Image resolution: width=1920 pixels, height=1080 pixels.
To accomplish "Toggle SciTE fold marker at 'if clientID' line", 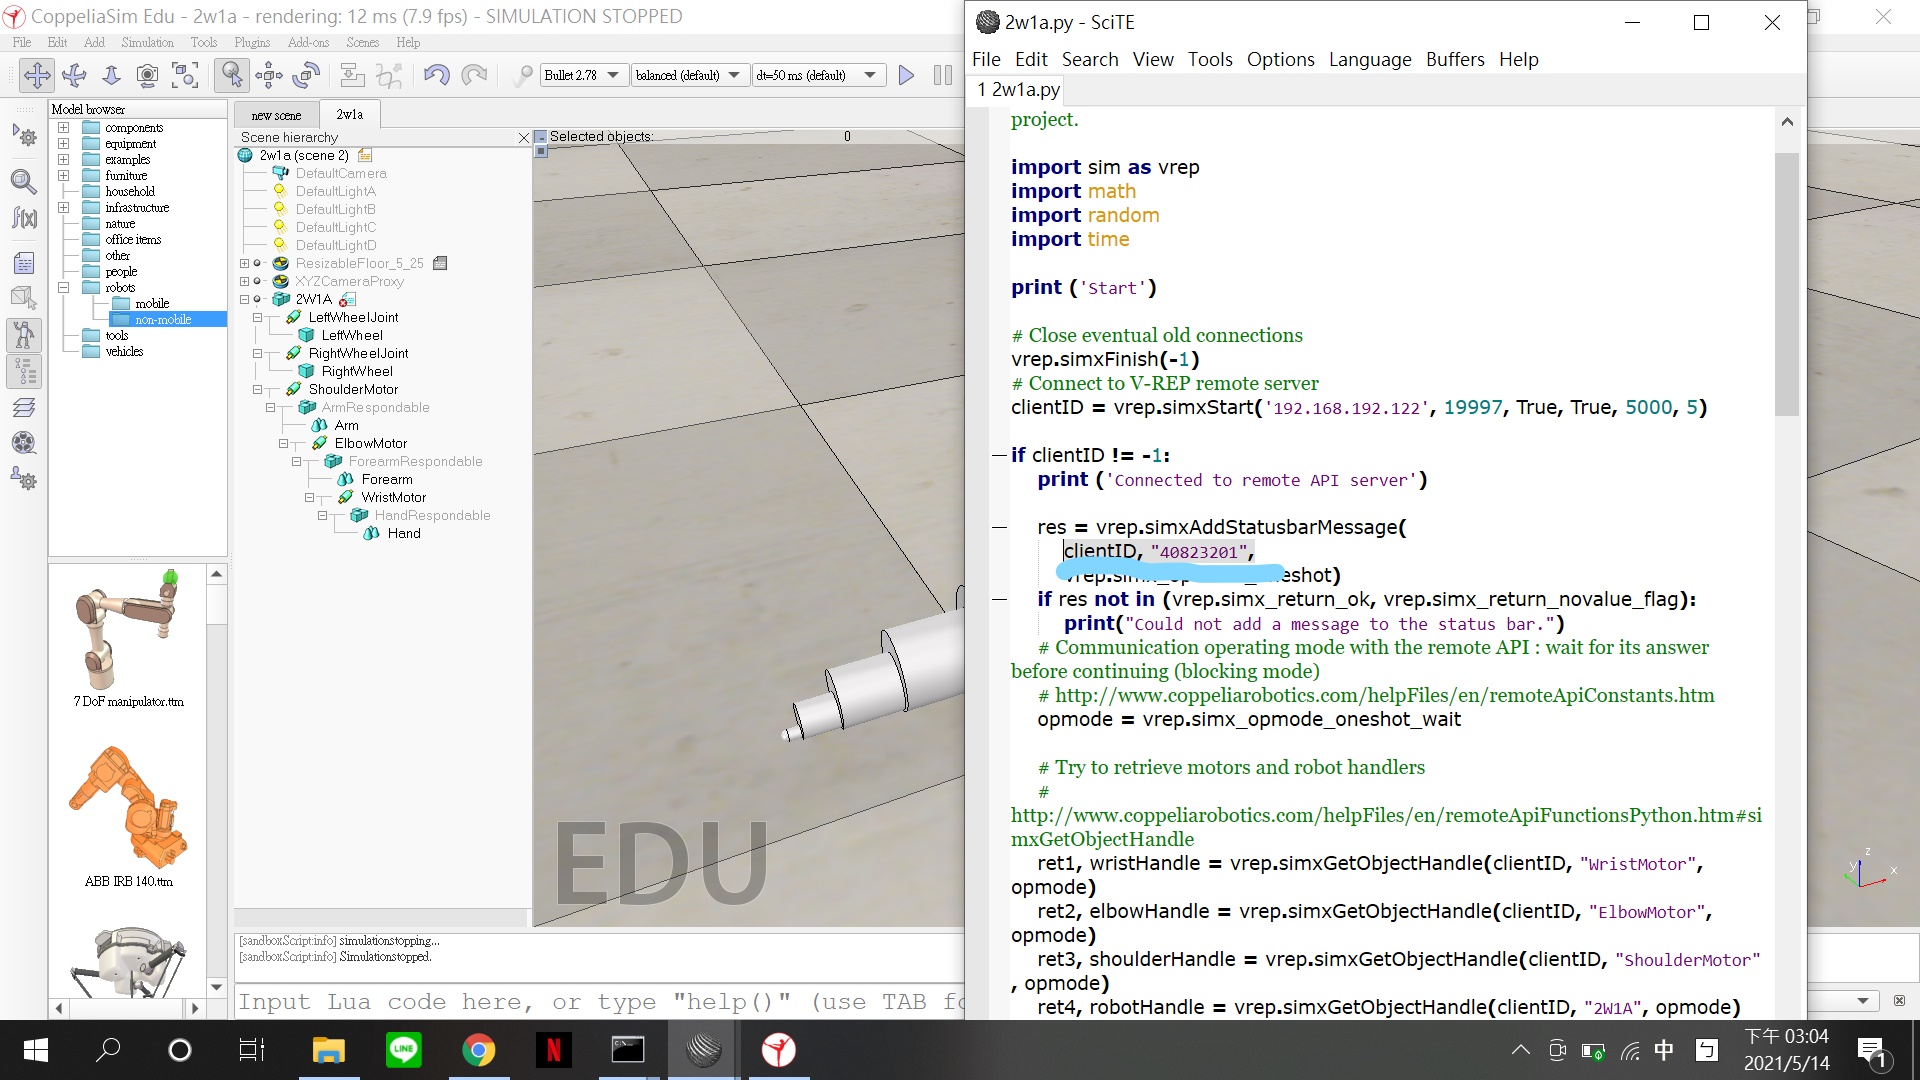I will pos(998,456).
